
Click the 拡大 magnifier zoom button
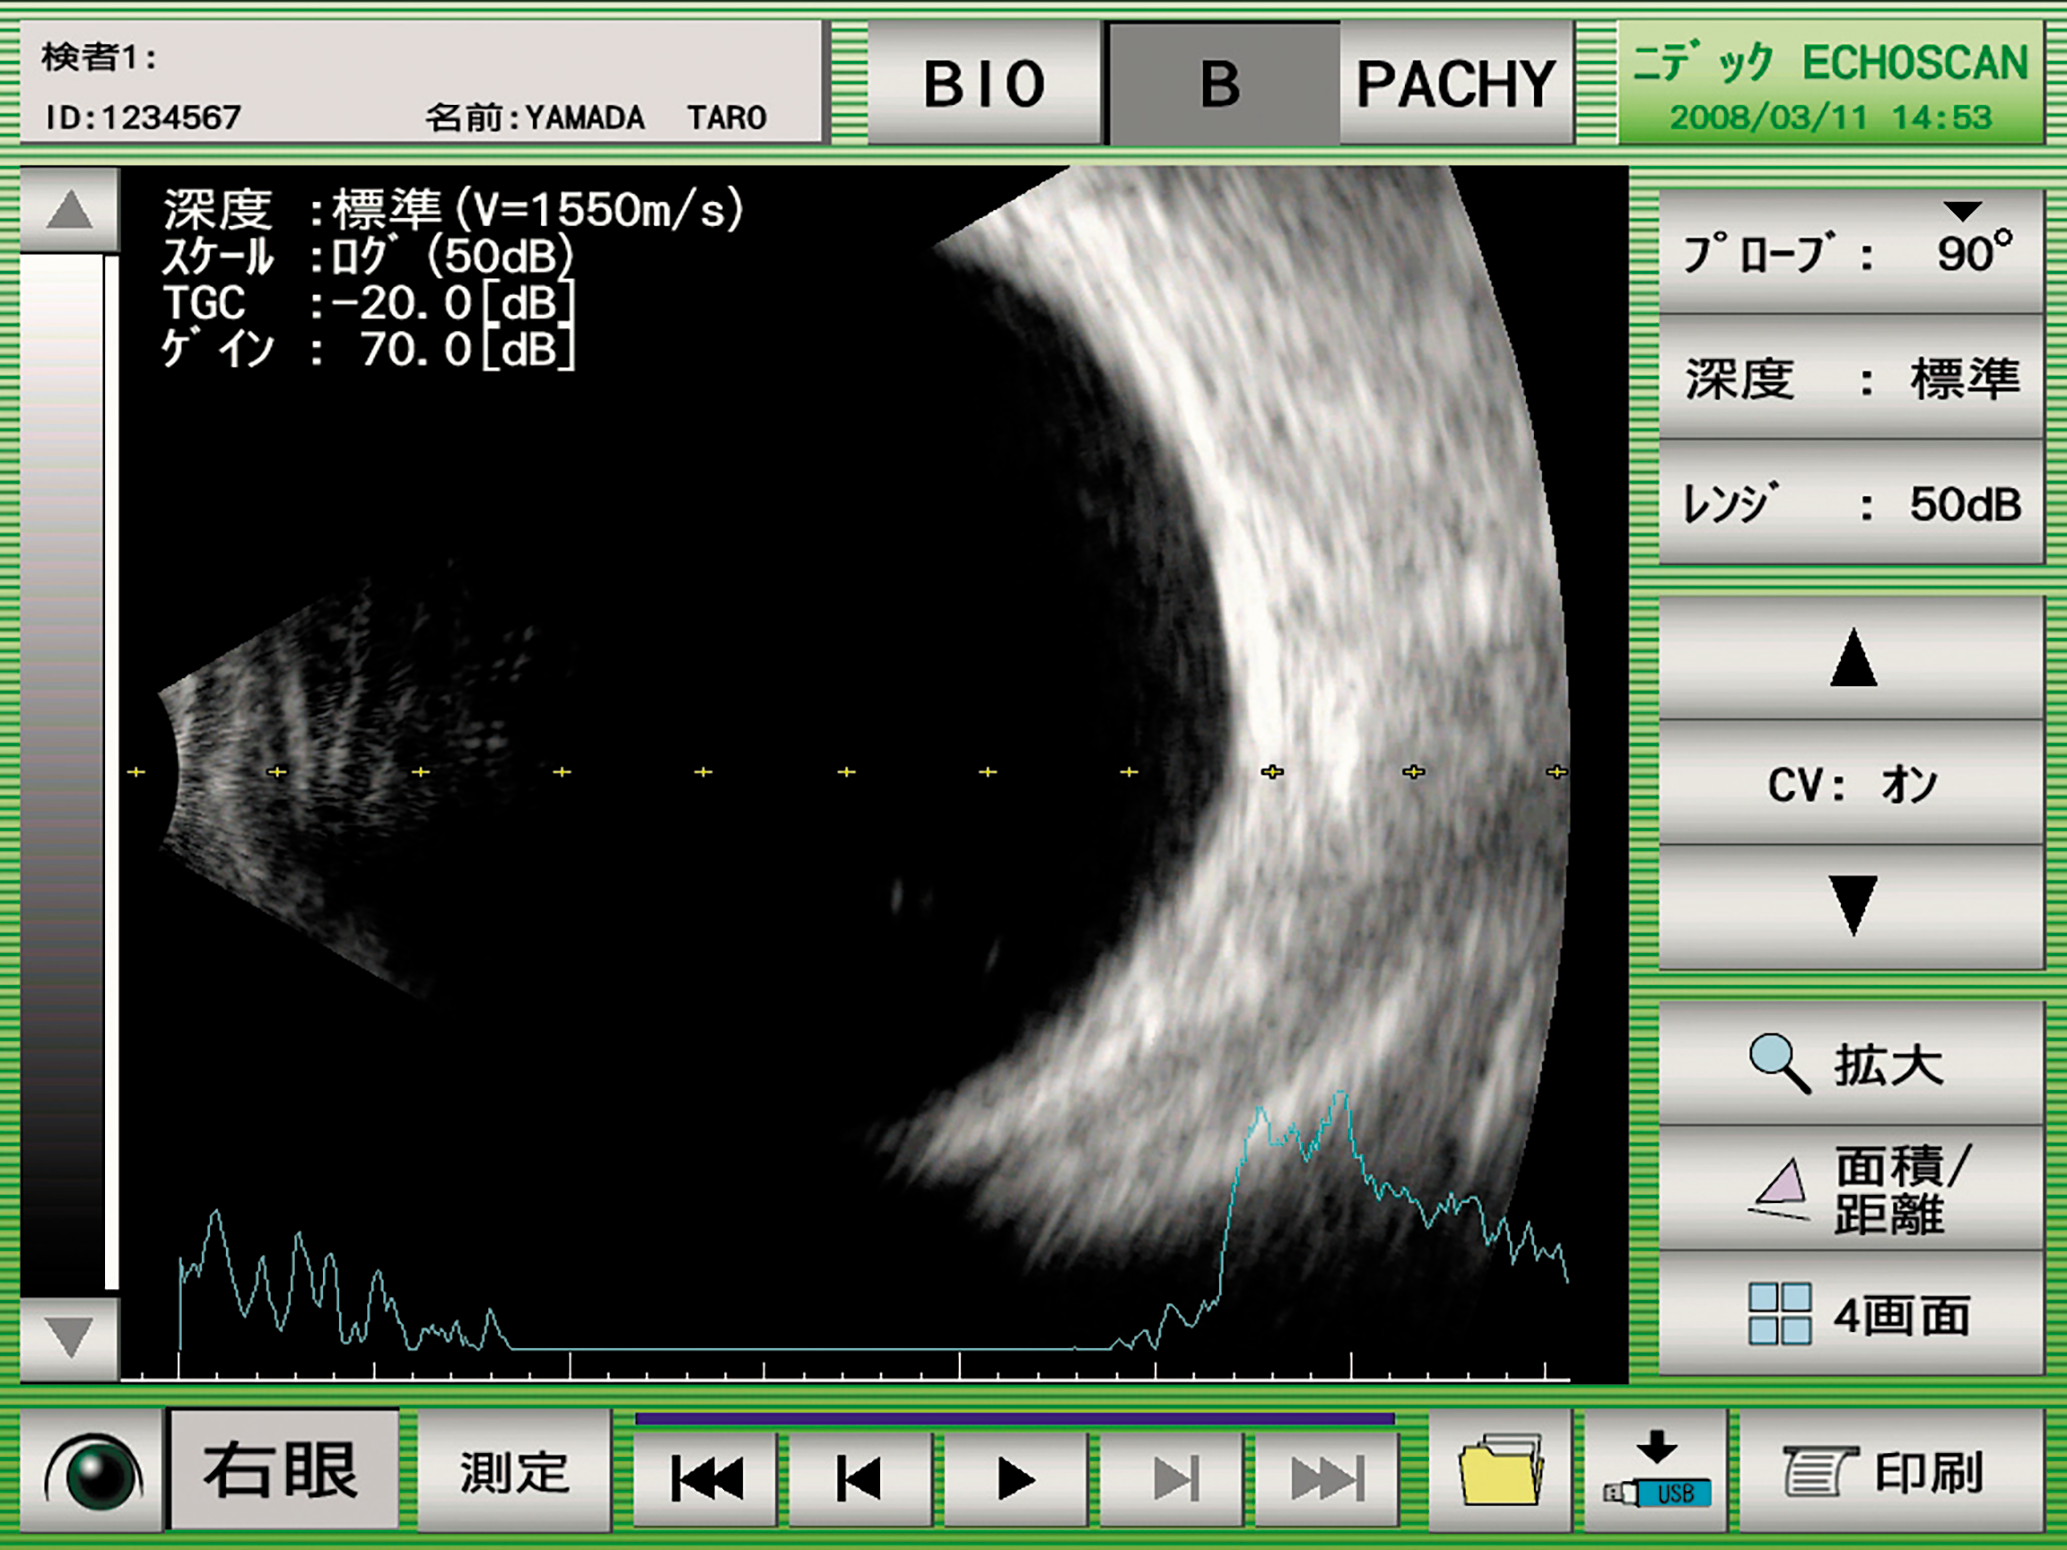pyautogui.click(x=1852, y=1064)
